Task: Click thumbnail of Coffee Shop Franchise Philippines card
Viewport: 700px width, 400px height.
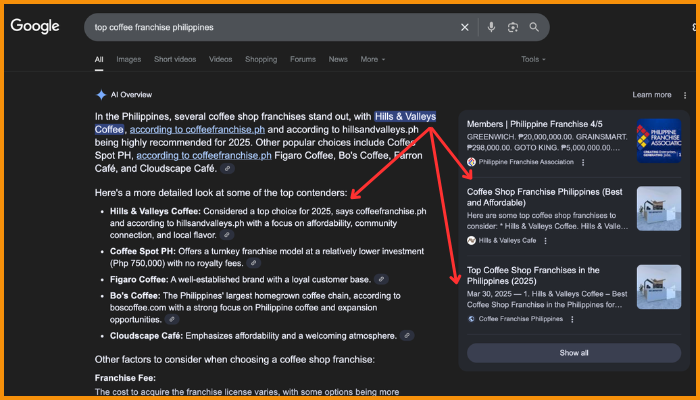Action: tap(658, 208)
